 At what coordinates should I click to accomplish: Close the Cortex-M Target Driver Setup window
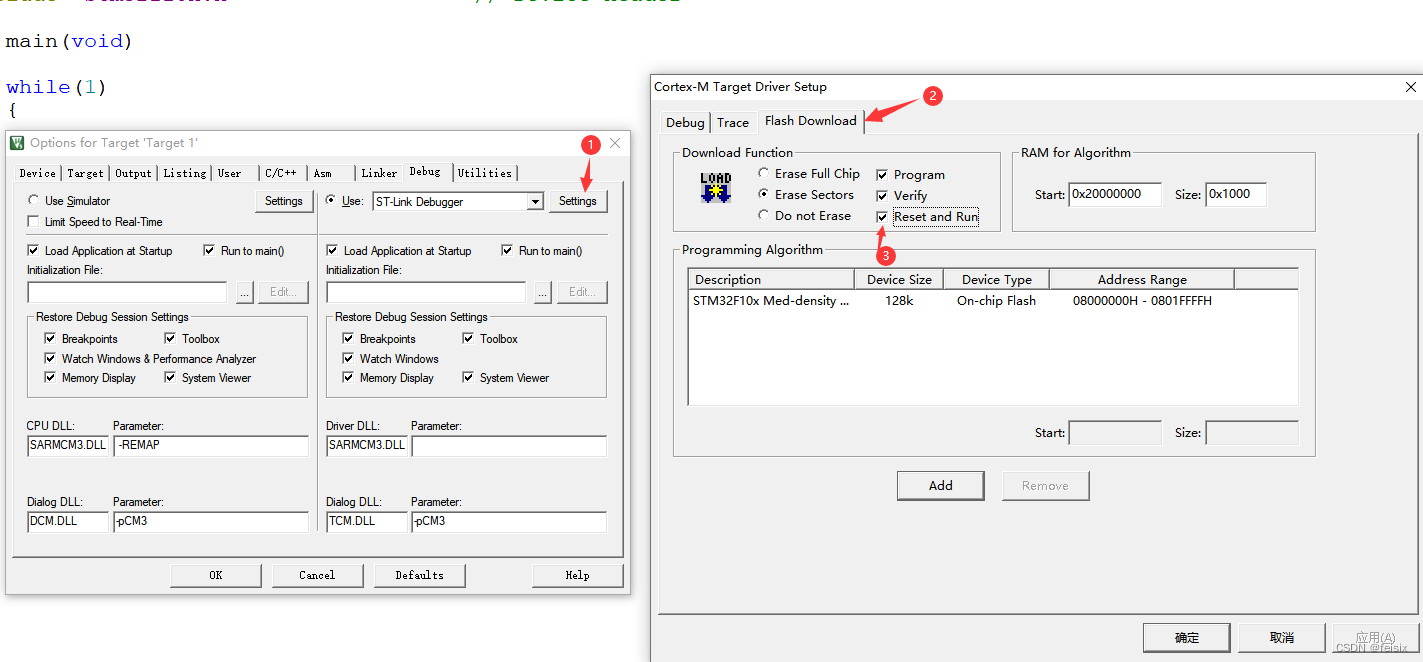pyautogui.click(x=1411, y=87)
